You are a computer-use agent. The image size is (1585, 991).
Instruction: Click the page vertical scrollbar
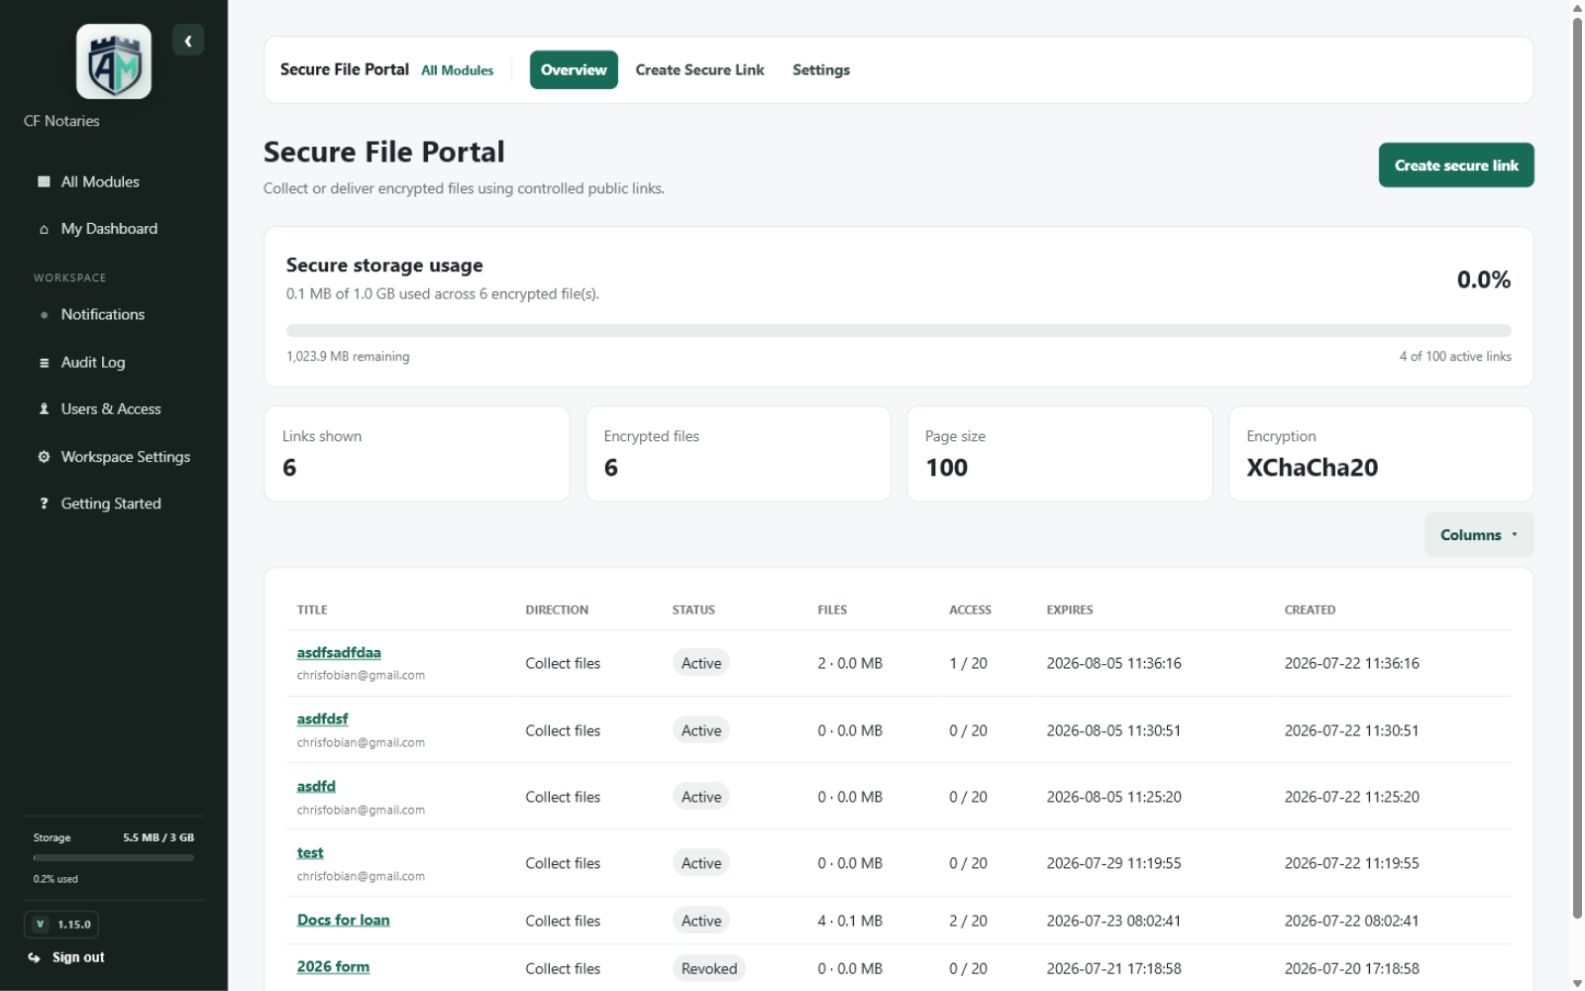pyautogui.click(x=1577, y=467)
